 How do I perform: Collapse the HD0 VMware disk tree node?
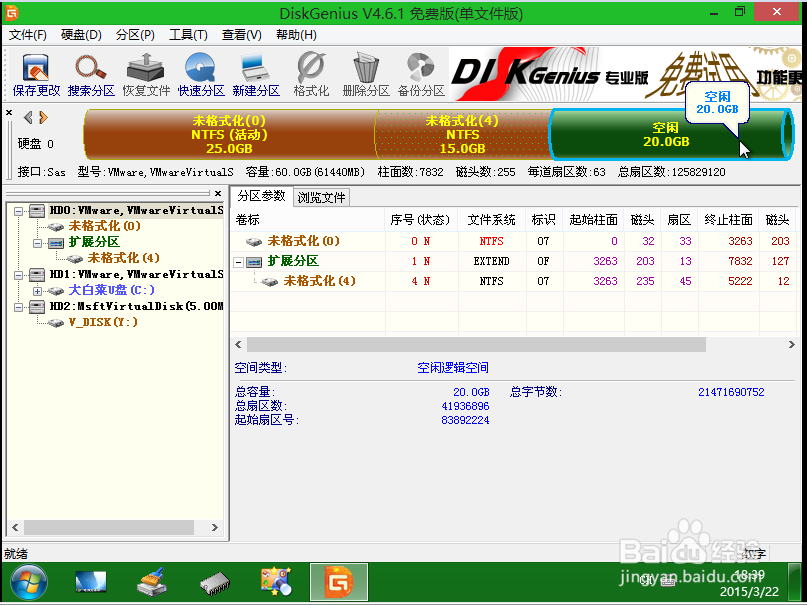tap(19, 211)
